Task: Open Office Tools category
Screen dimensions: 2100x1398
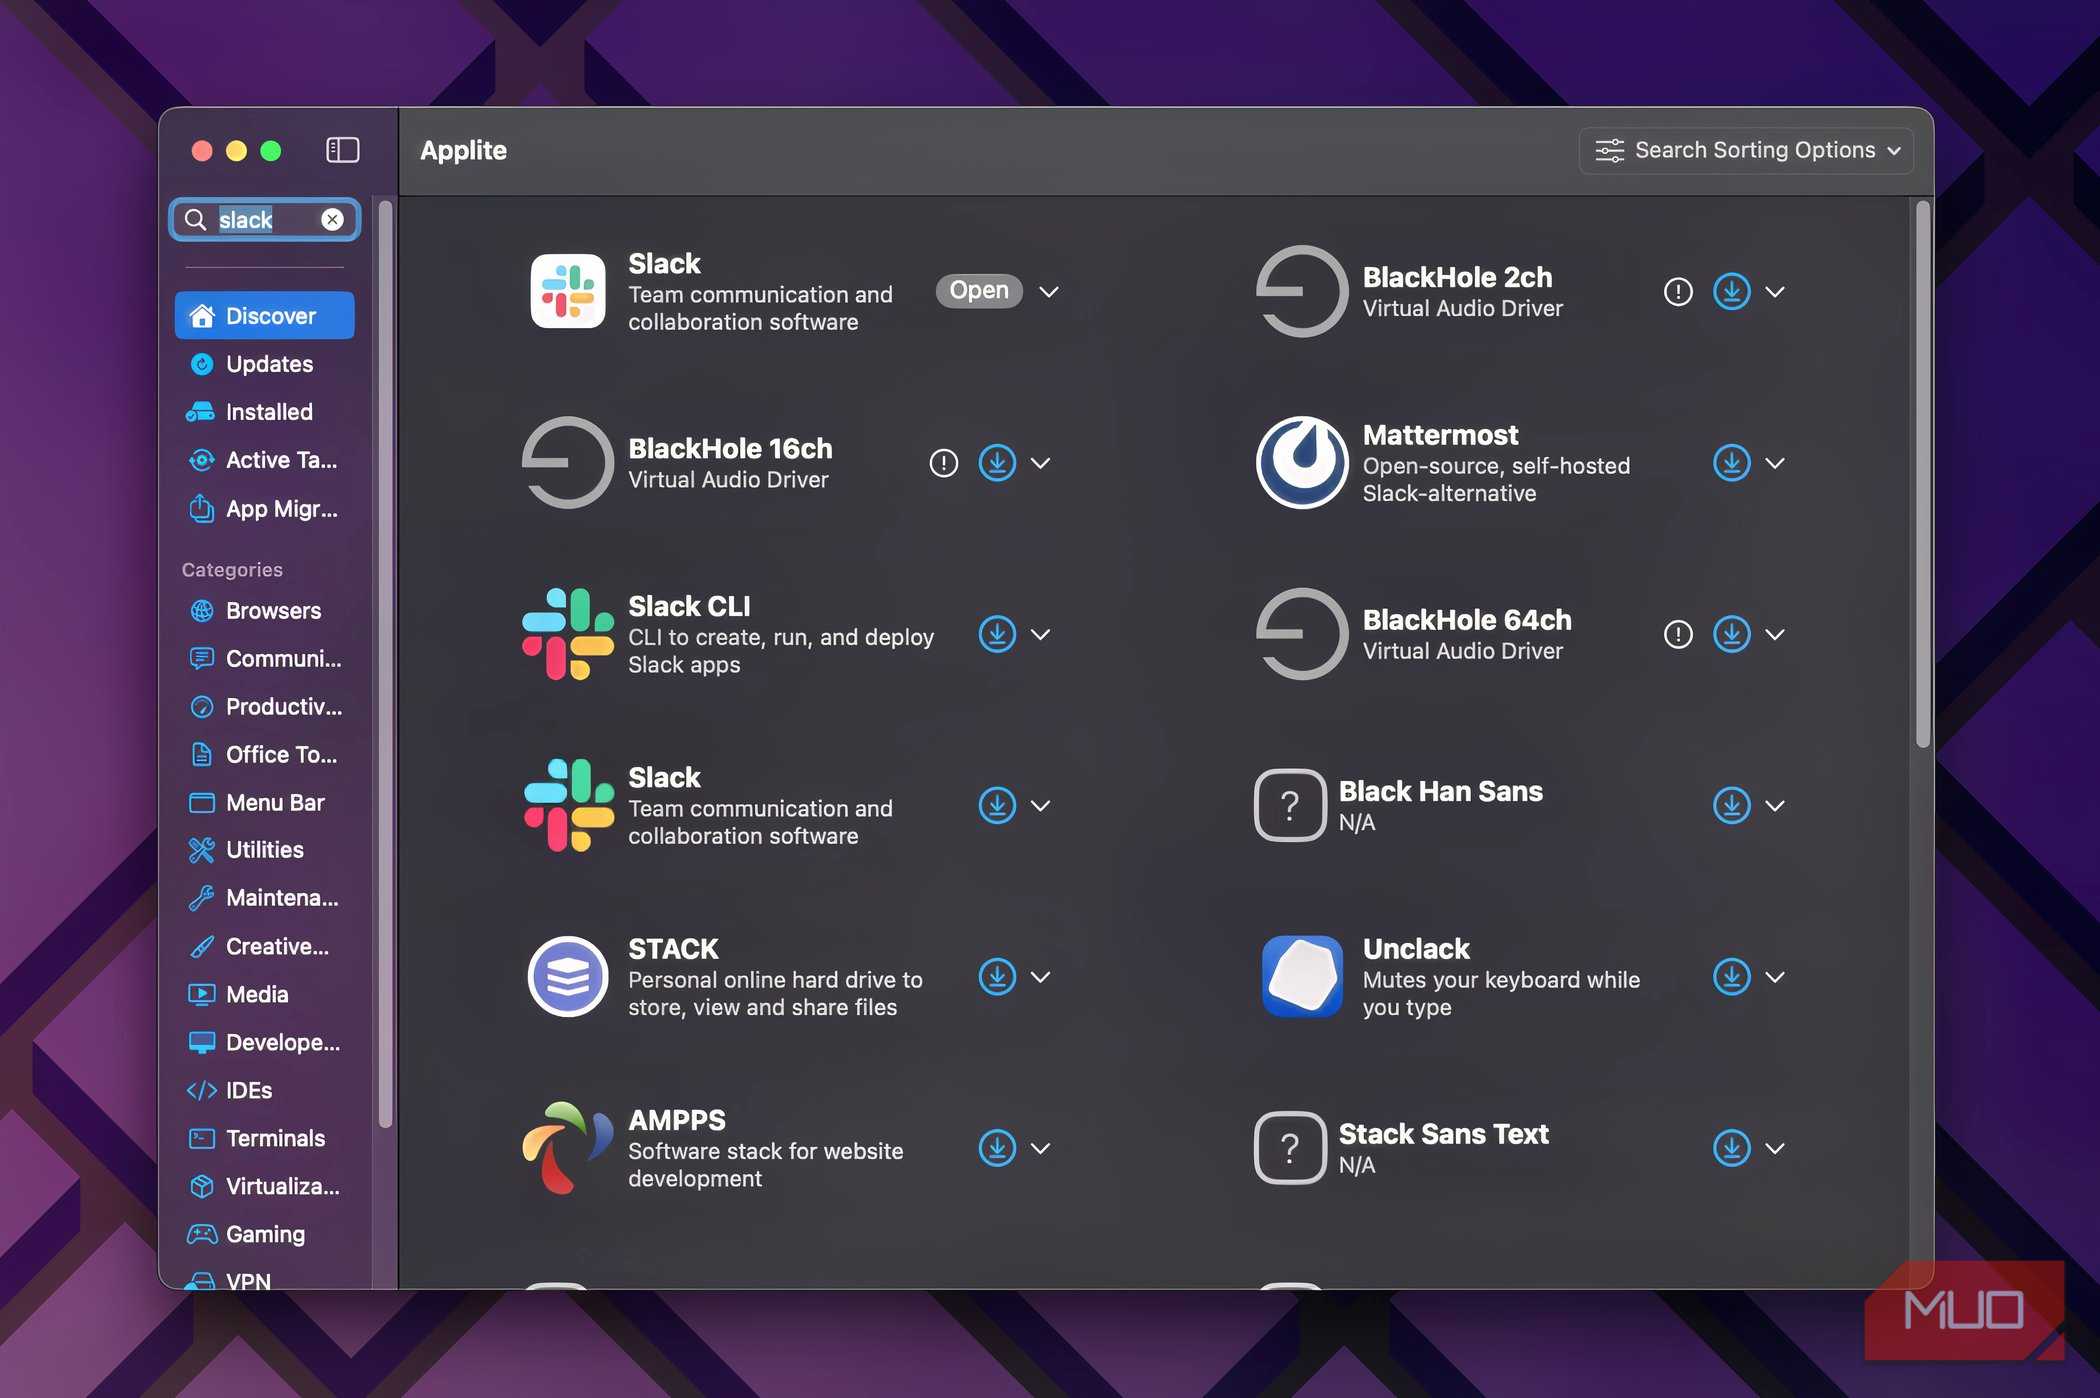Action: 265,755
